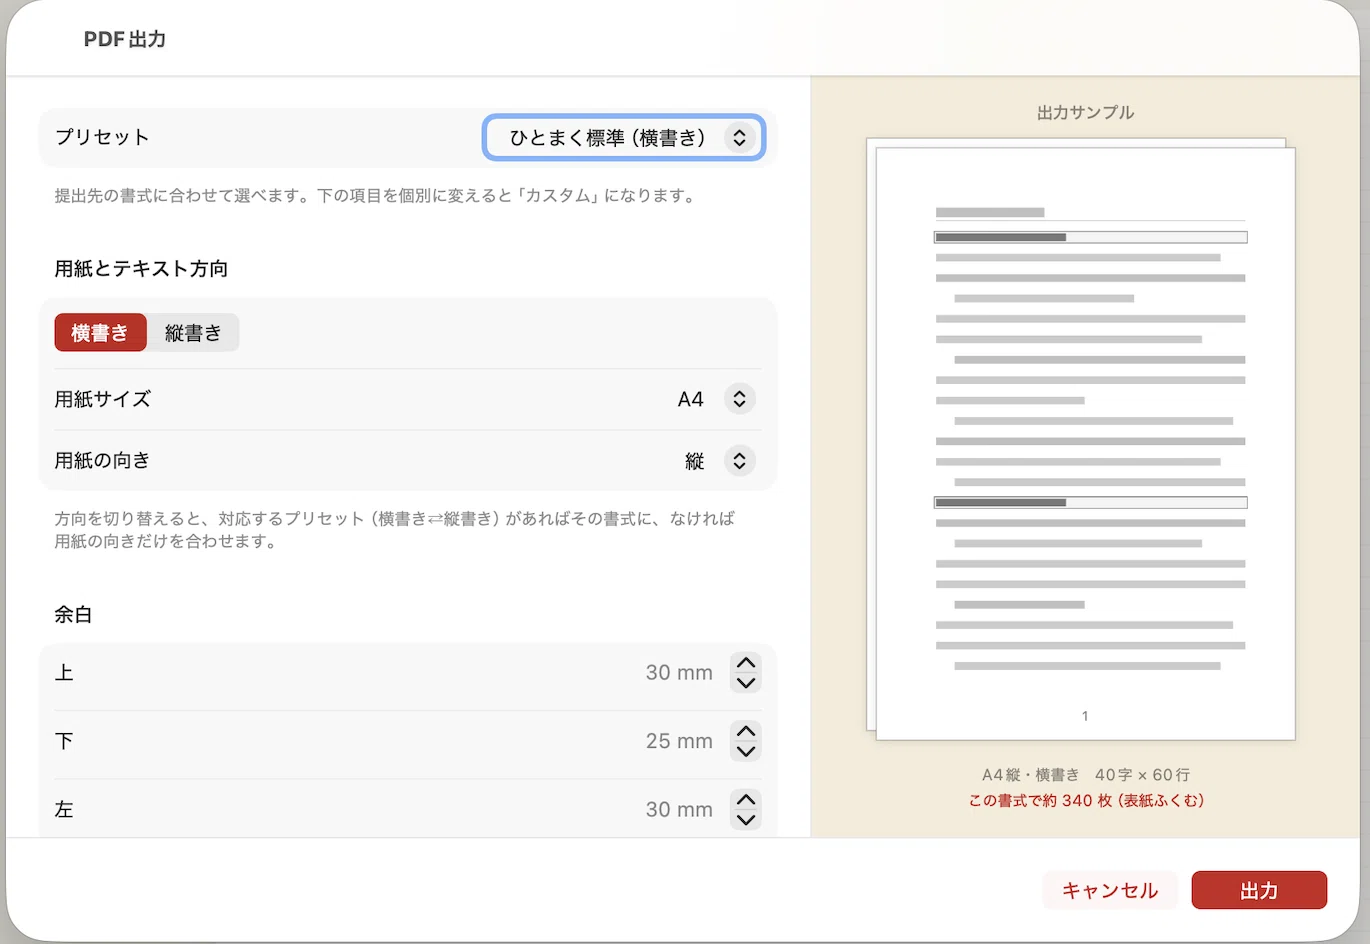Increase top margin with up arrow

click(746, 663)
